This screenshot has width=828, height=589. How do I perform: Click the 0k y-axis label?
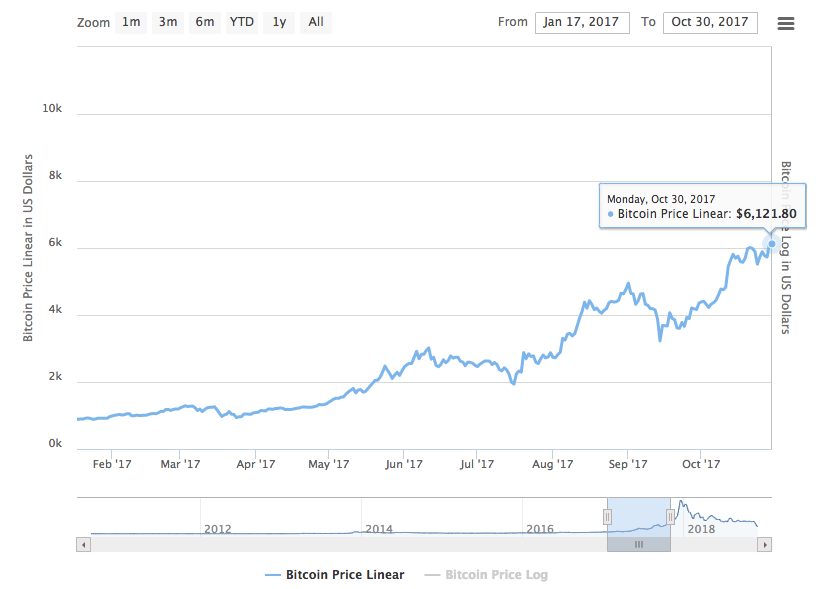(55, 444)
